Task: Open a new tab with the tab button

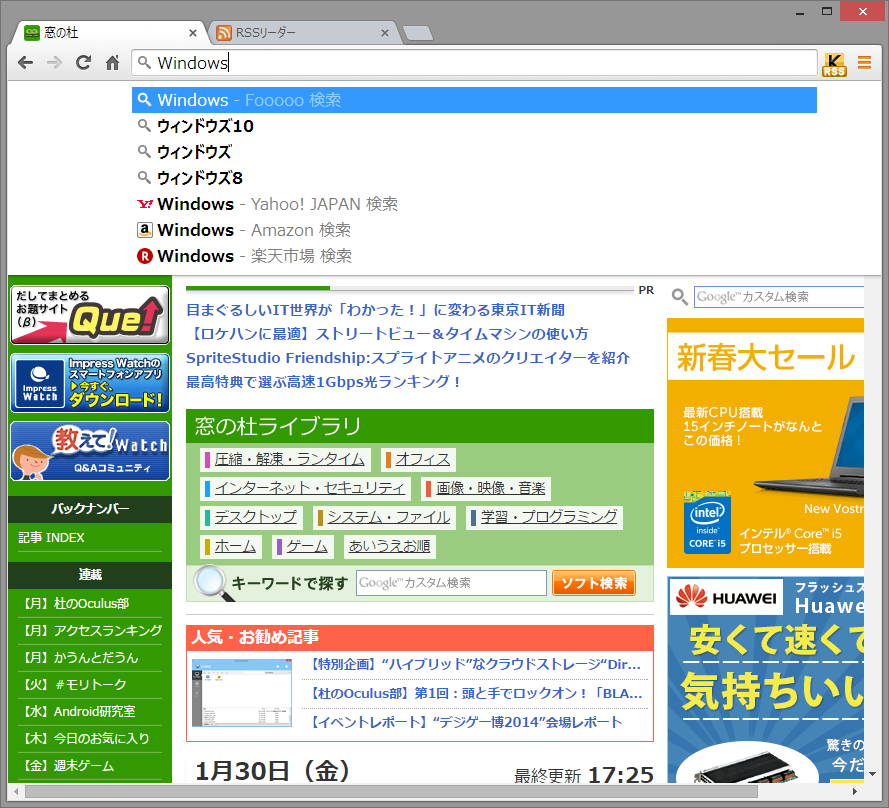Action: [418, 33]
